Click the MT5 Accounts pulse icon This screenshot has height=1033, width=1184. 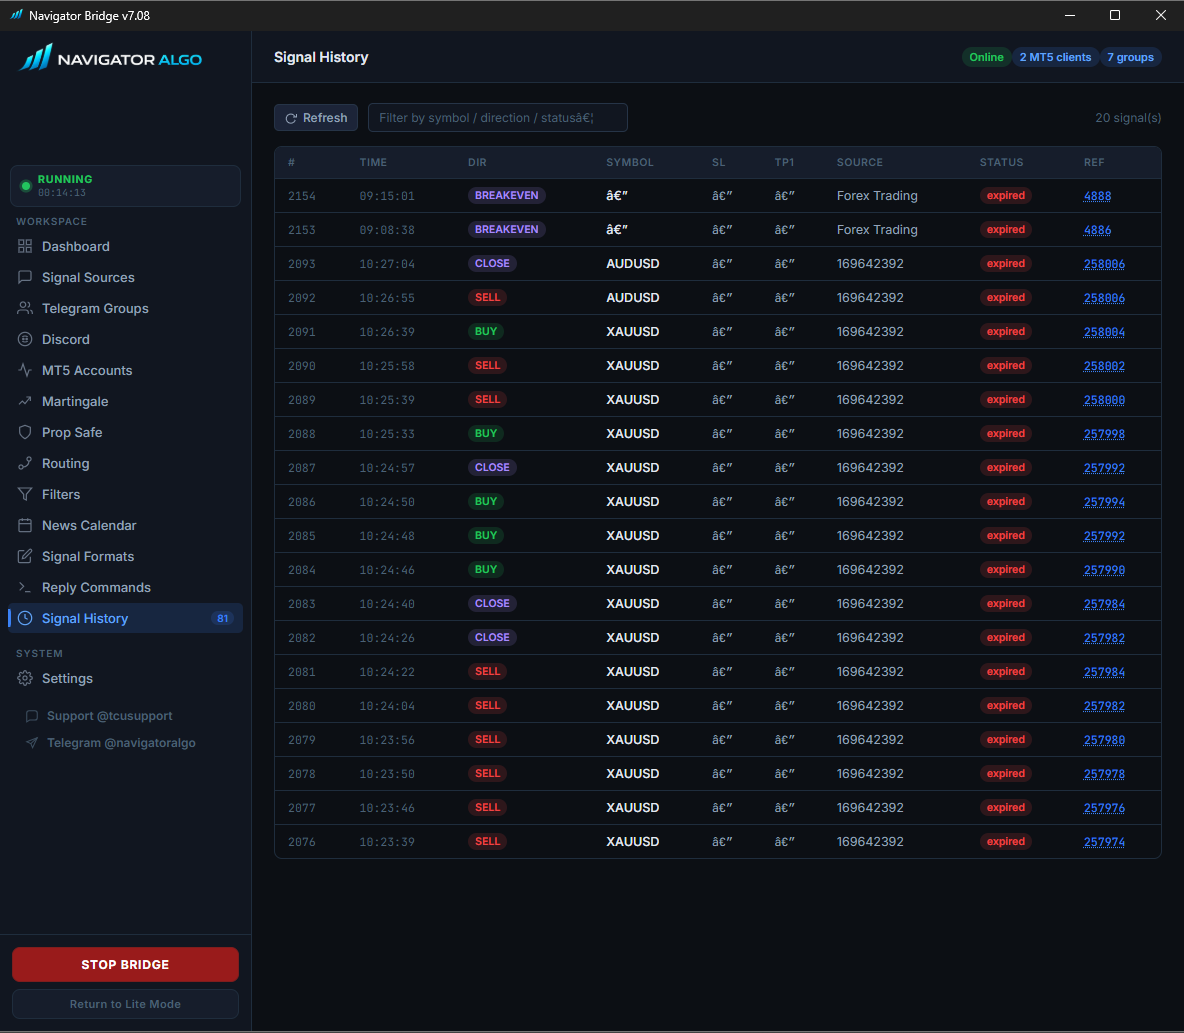pyautogui.click(x=25, y=370)
